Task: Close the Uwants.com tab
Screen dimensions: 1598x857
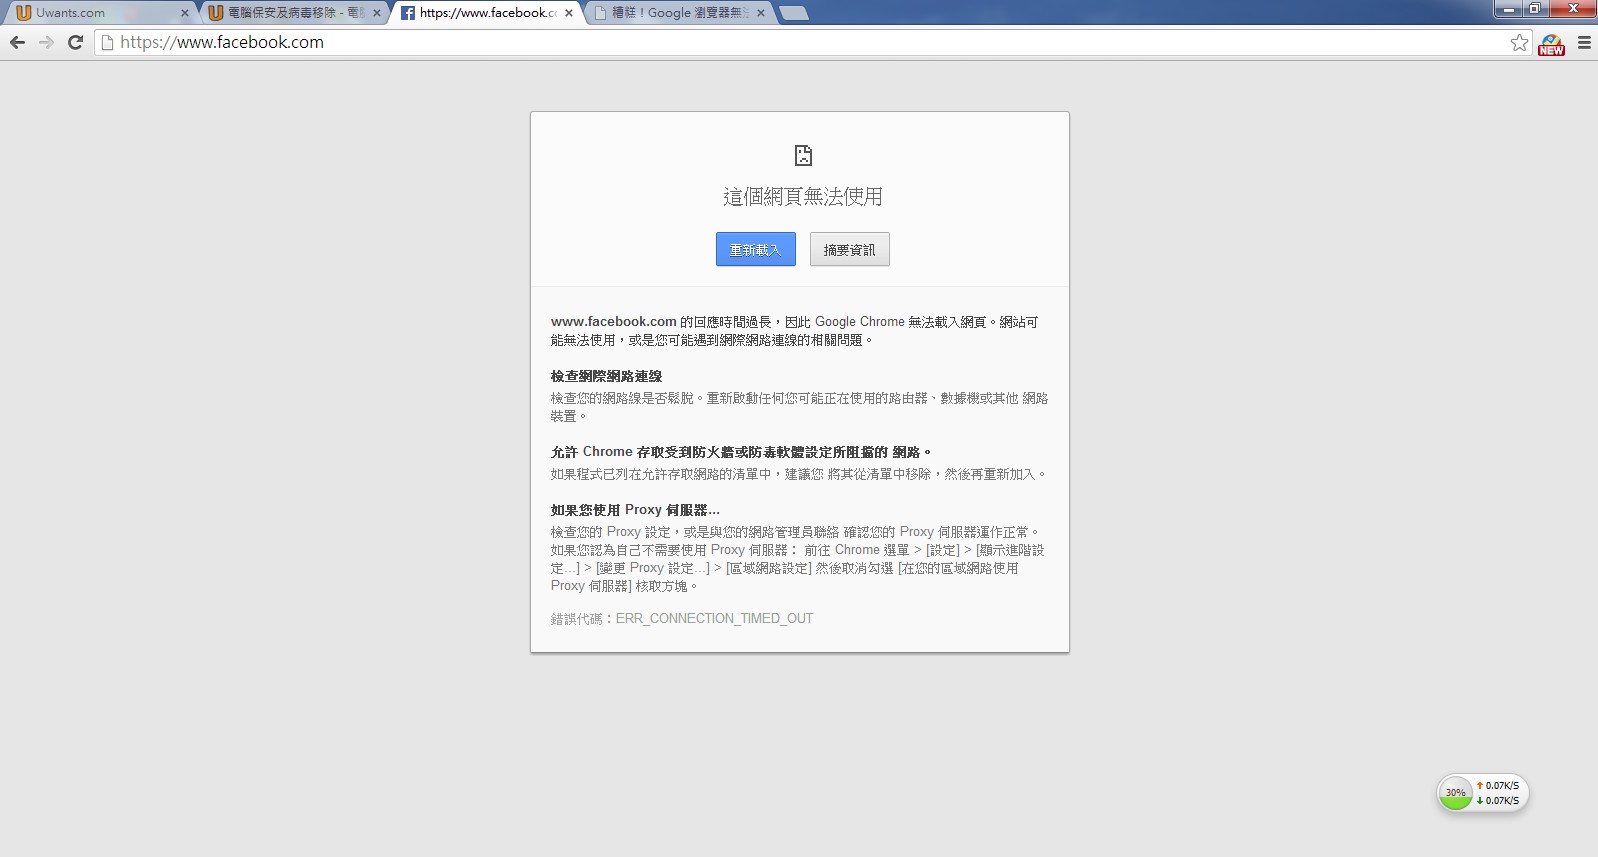Action: click(185, 13)
